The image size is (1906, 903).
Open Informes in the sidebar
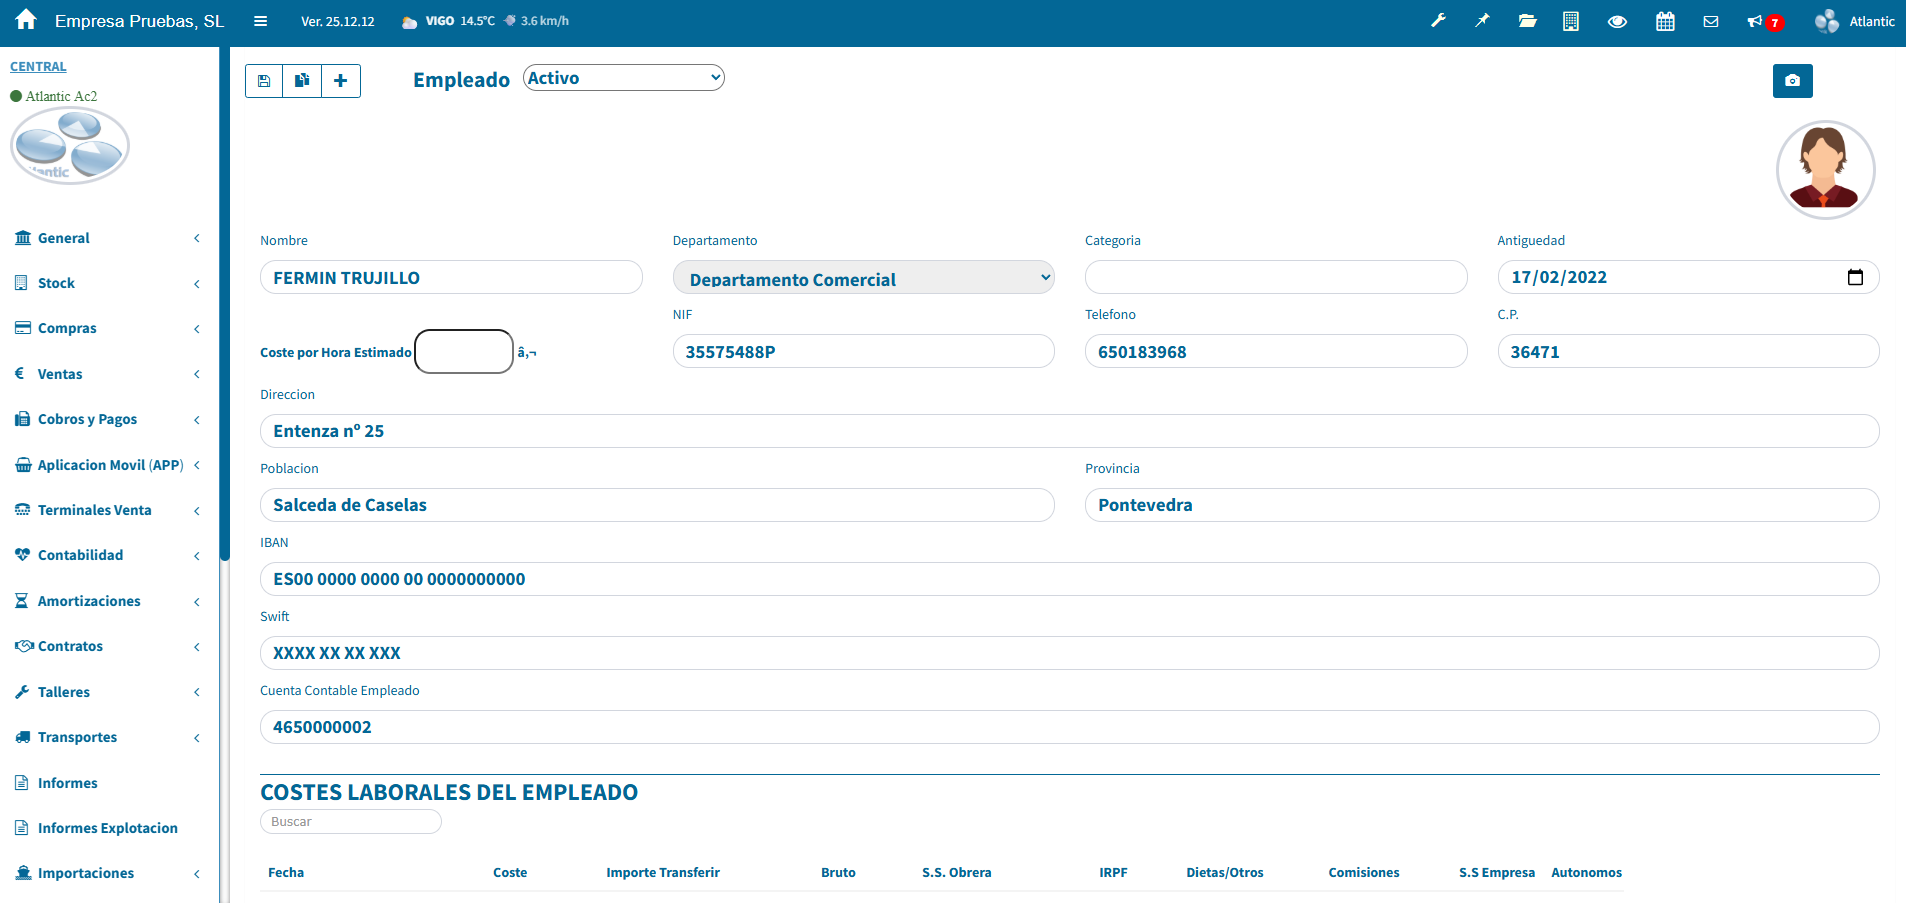[67, 783]
